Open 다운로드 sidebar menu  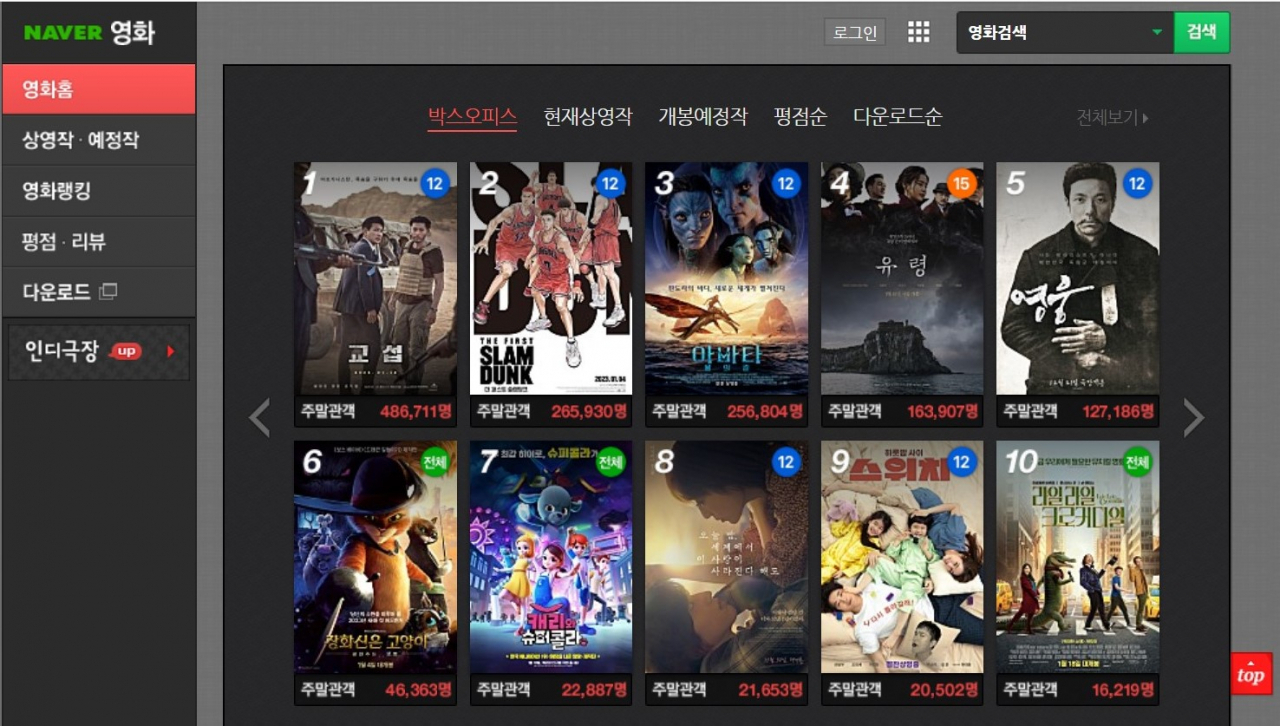click(99, 293)
